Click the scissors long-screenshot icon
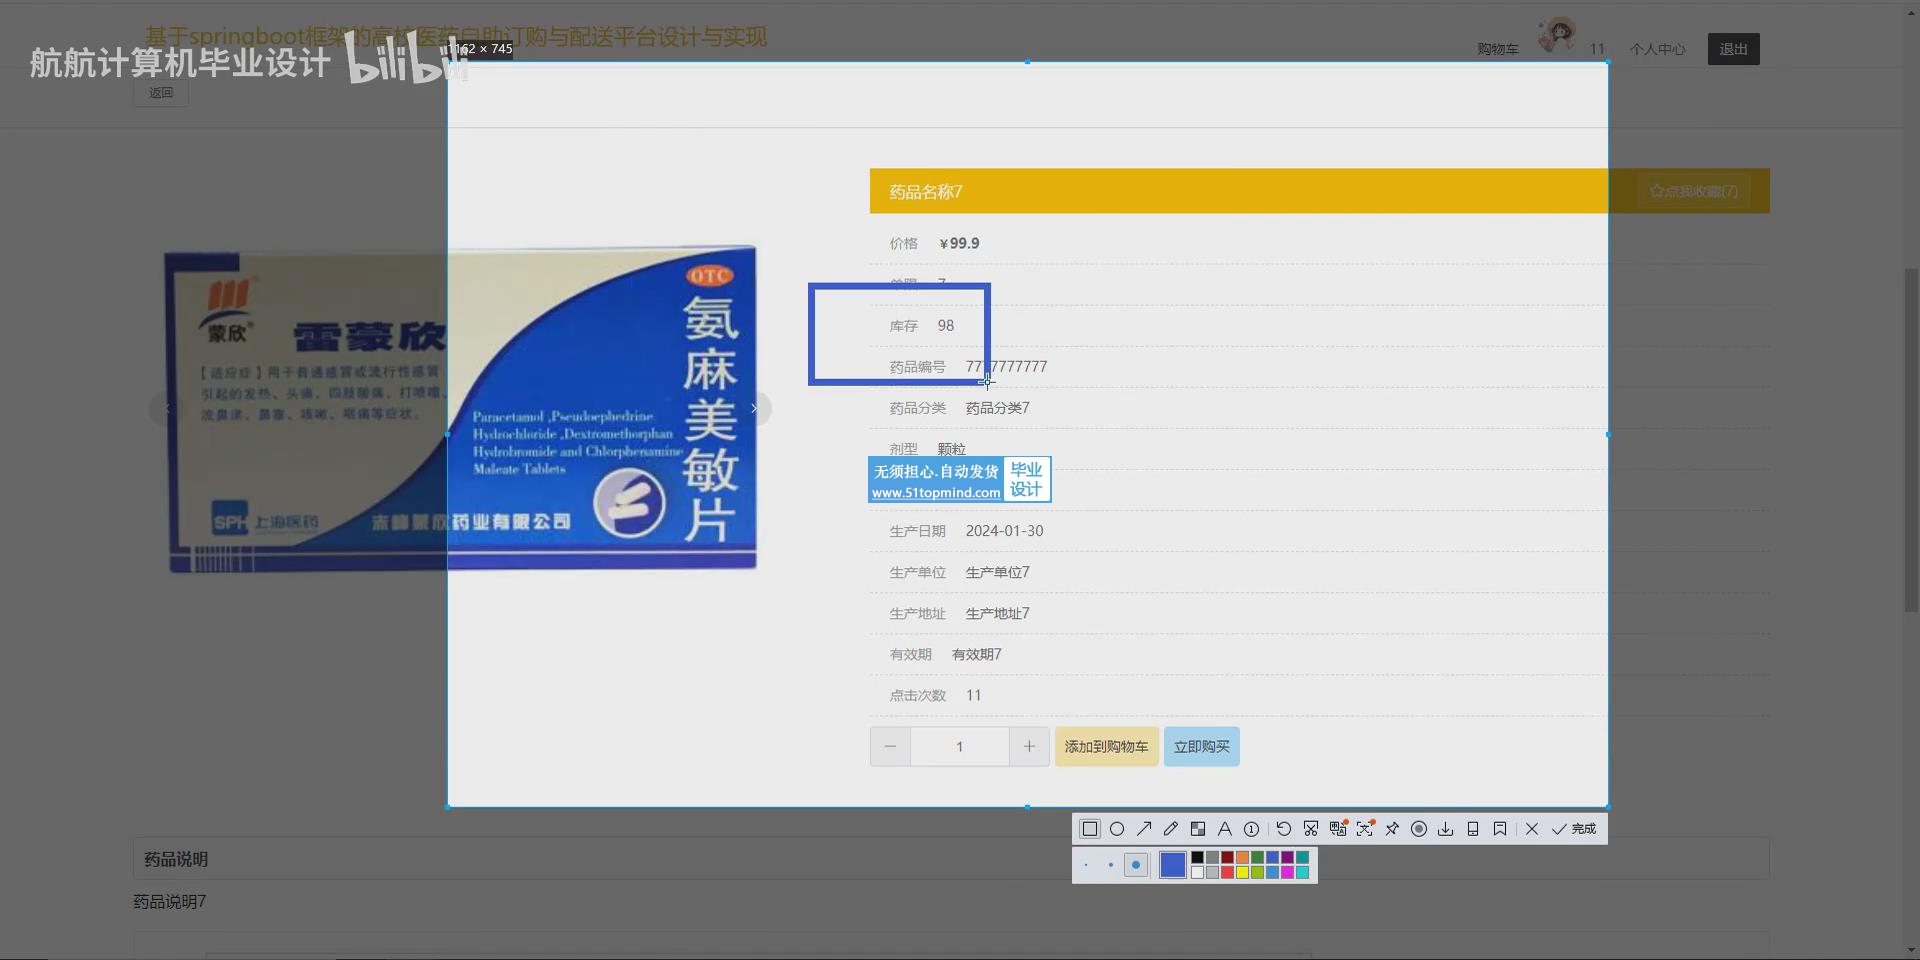This screenshot has width=1920, height=960. (x=1311, y=829)
